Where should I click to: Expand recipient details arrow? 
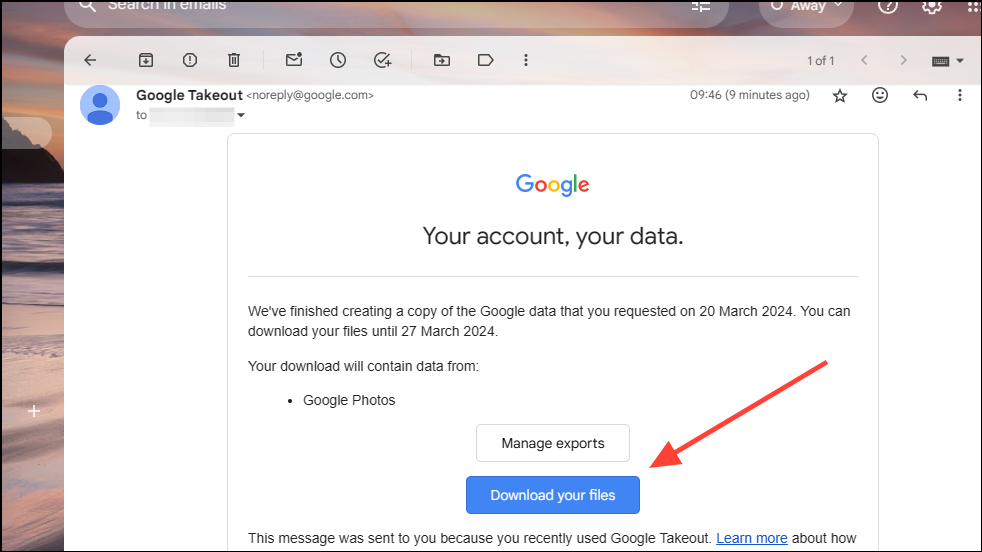click(240, 115)
